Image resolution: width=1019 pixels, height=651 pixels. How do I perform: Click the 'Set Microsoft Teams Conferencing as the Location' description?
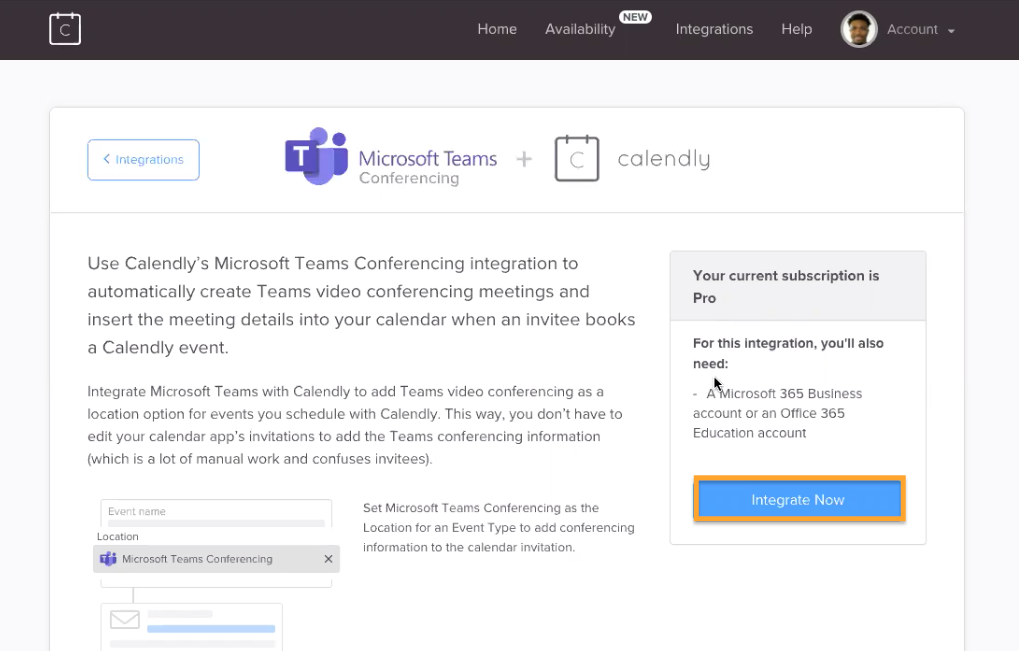(x=498, y=528)
